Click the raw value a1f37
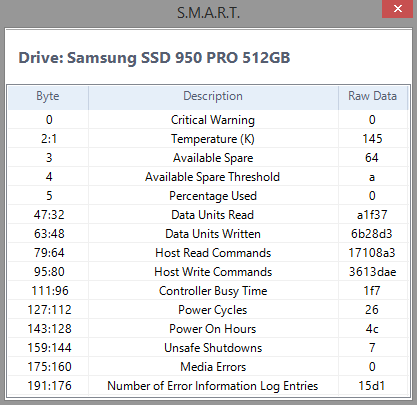Image resolution: width=417 pixels, height=405 pixels. 372,215
